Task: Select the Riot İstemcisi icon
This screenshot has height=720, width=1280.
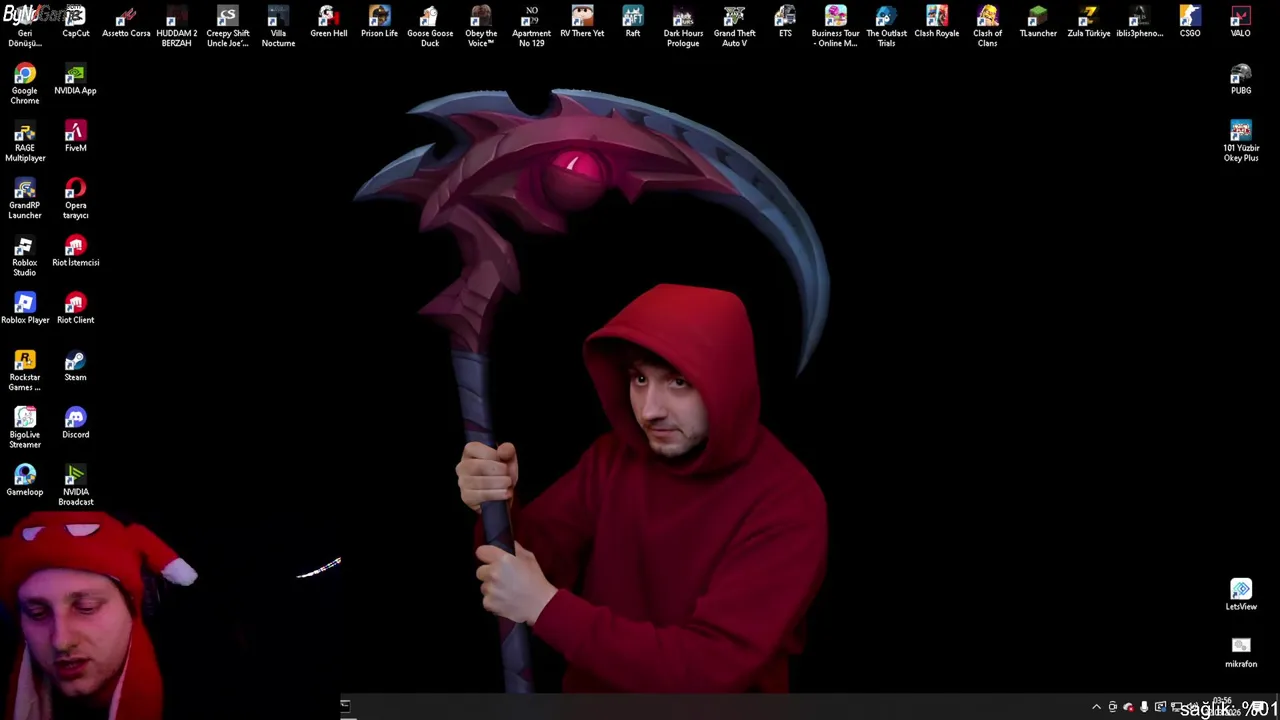Action: pos(75,252)
